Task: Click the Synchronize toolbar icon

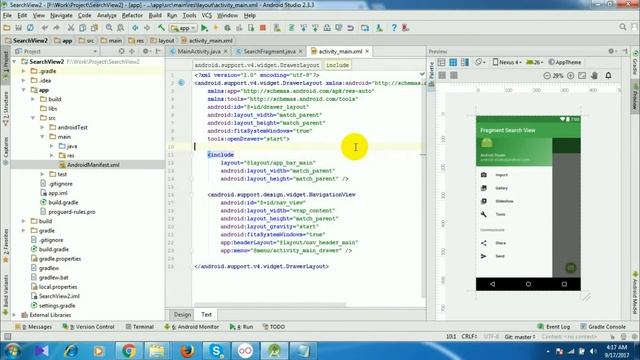Action: point(30,28)
